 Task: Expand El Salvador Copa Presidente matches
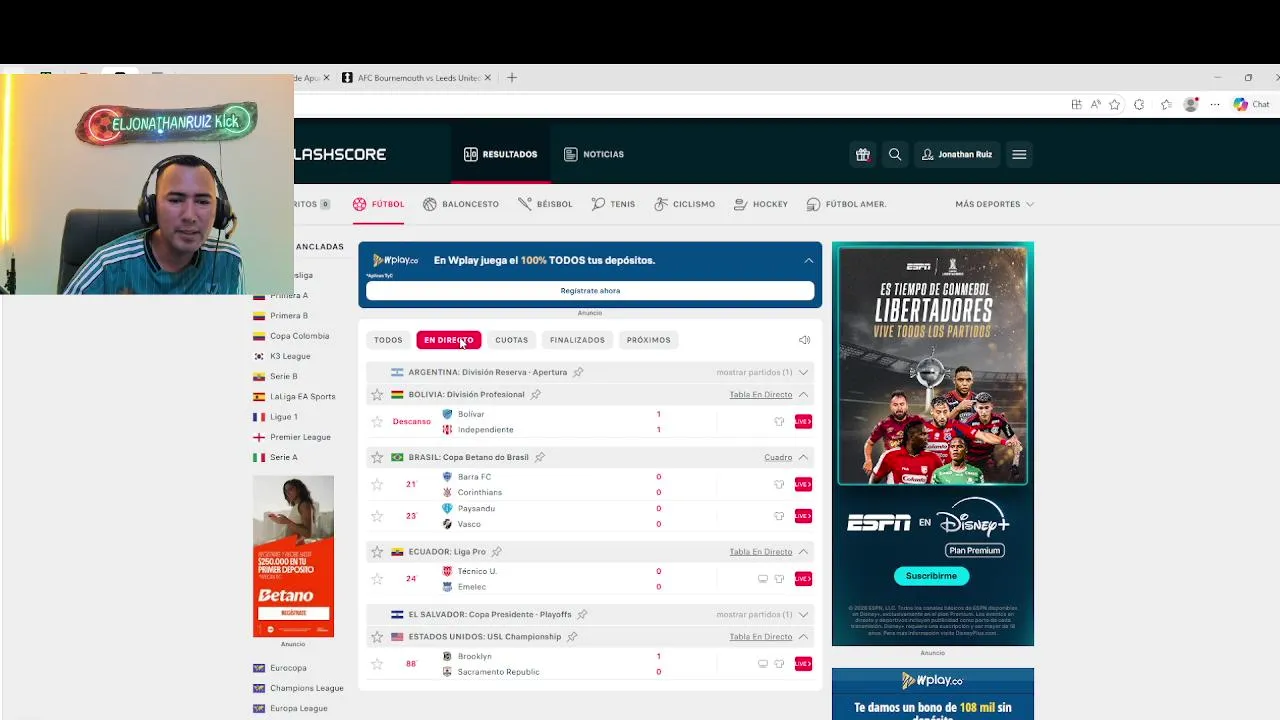(803, 614)
